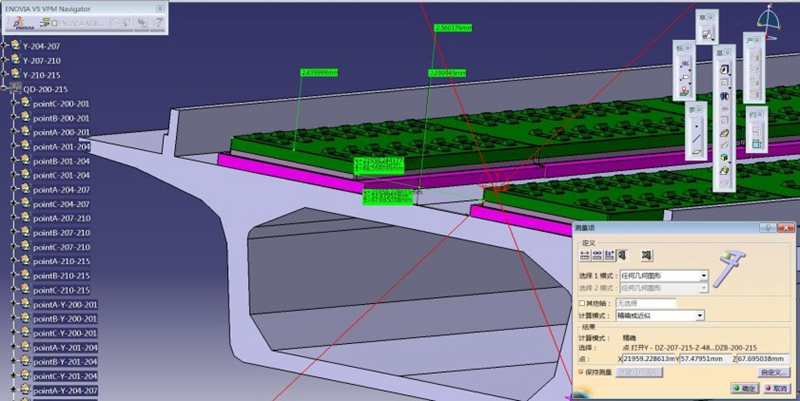Select pointC-200-201 in the tree

tap(61, 104)
